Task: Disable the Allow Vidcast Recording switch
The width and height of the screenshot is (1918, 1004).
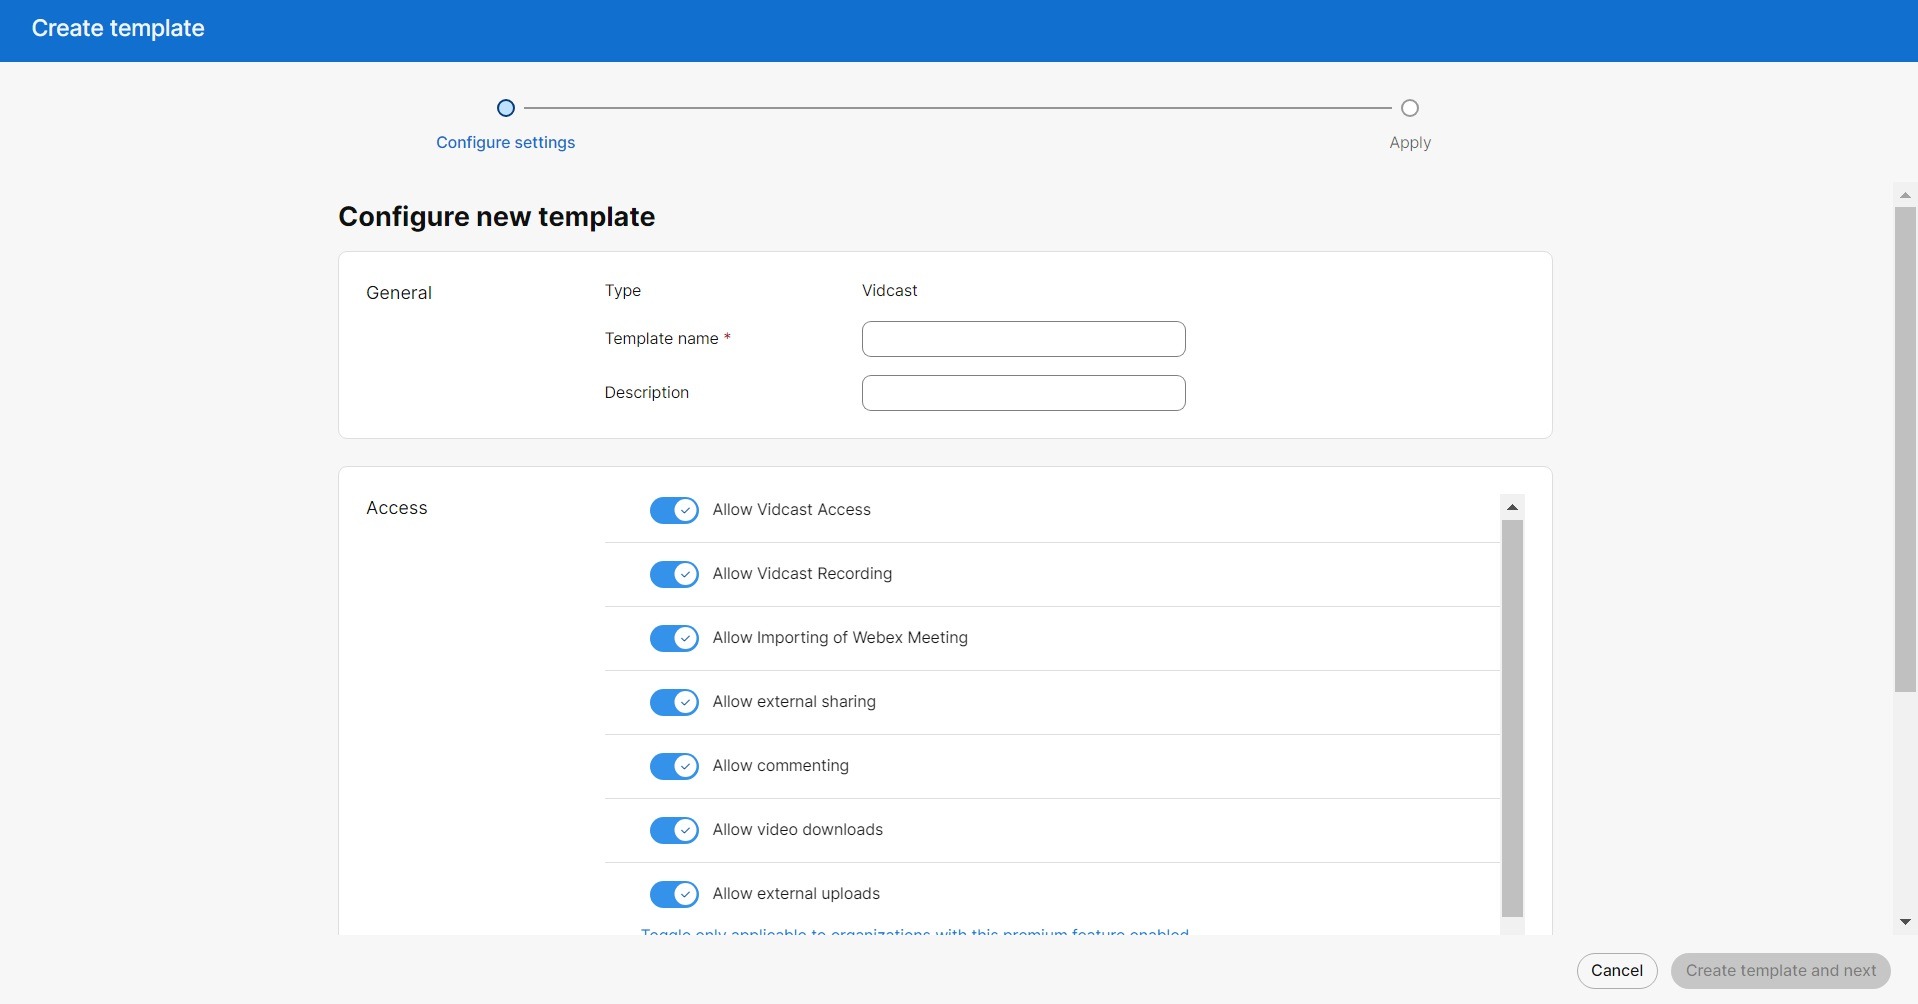Action: tap(674, 574)
